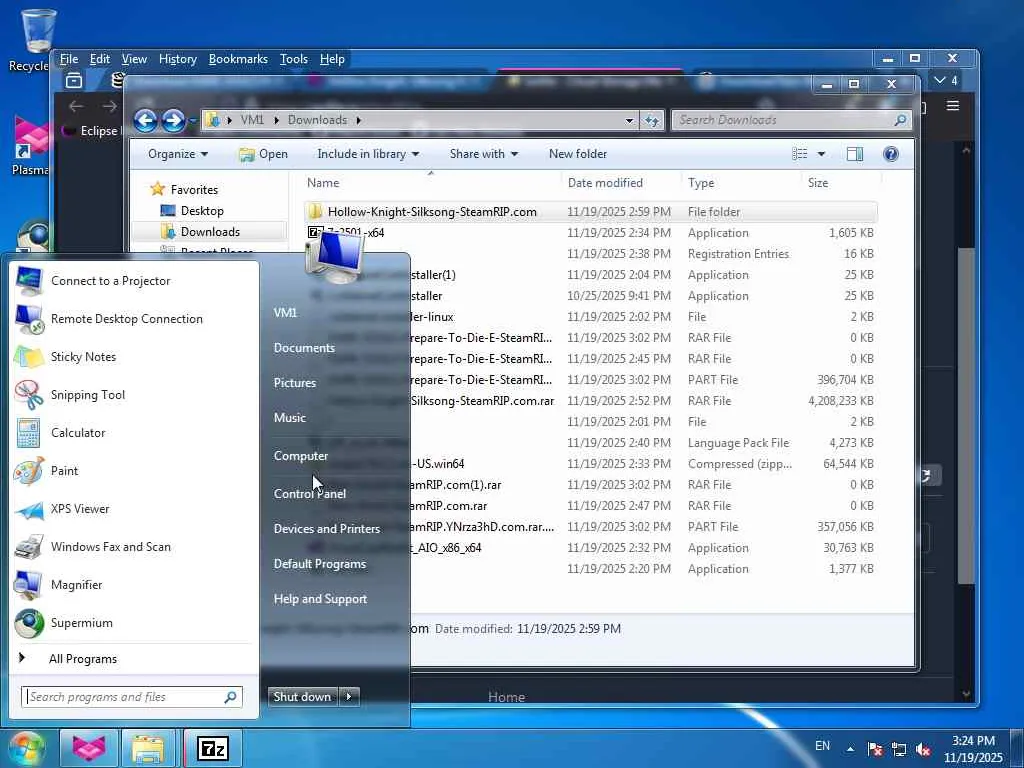This screenshot has height=768, width=1024.
Task: Open the view options dropdown arrow
Action: tap(821, 153)
